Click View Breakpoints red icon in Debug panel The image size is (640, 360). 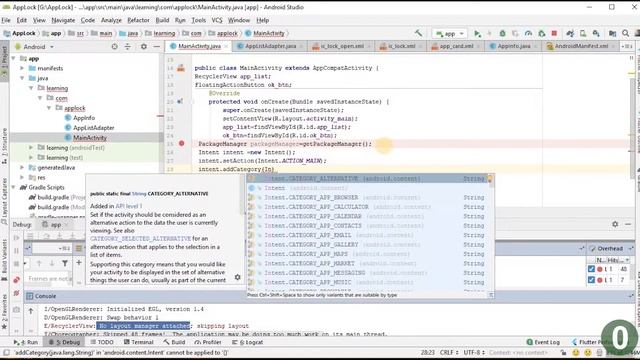click(x=16, y=280)
